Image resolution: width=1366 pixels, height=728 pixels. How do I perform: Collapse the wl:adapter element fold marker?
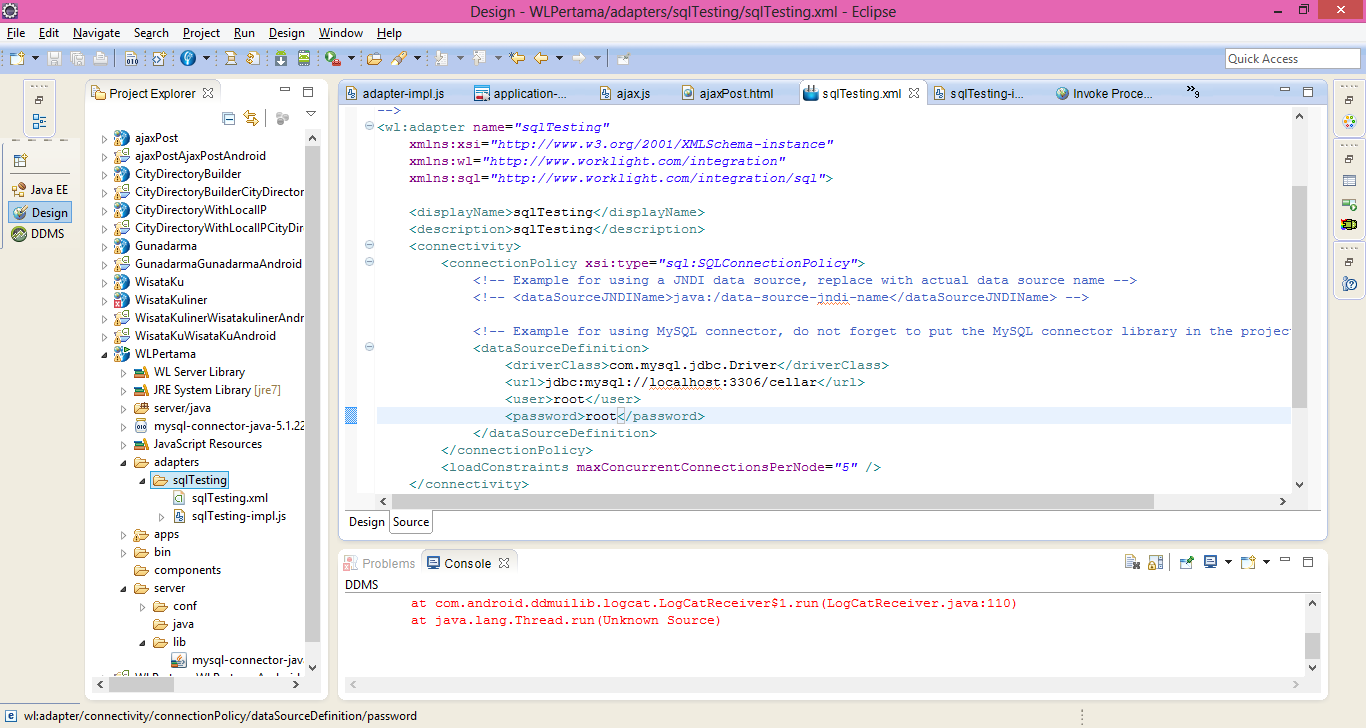[370, 127]
